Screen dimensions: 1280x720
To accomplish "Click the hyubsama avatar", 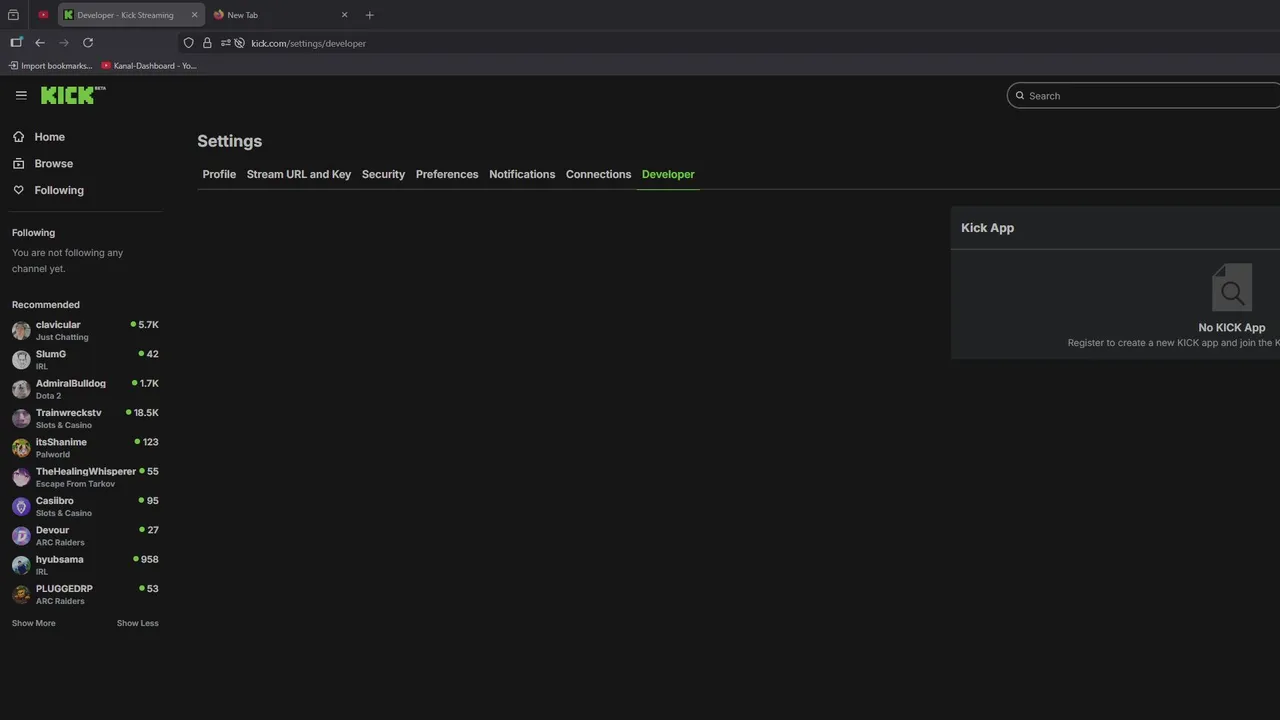I will [x=21, y=566].
